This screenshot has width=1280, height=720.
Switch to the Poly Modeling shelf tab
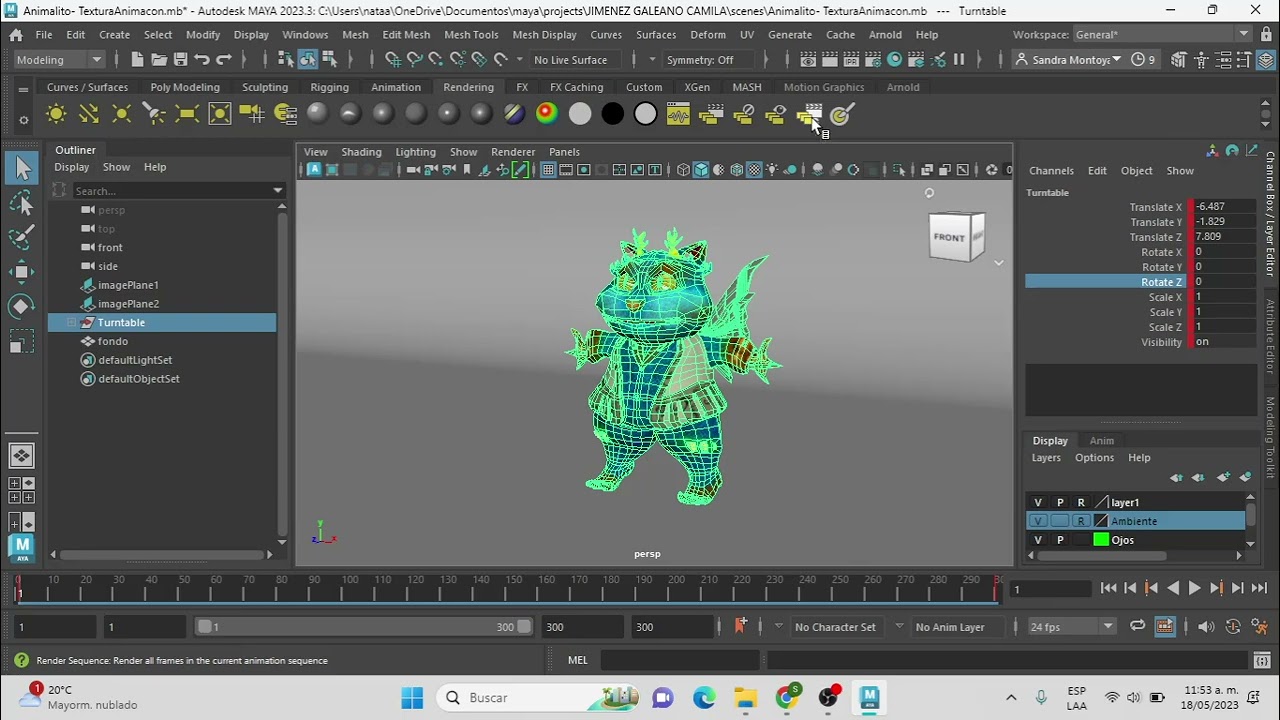pyautogui.click(x=185, y=87)
